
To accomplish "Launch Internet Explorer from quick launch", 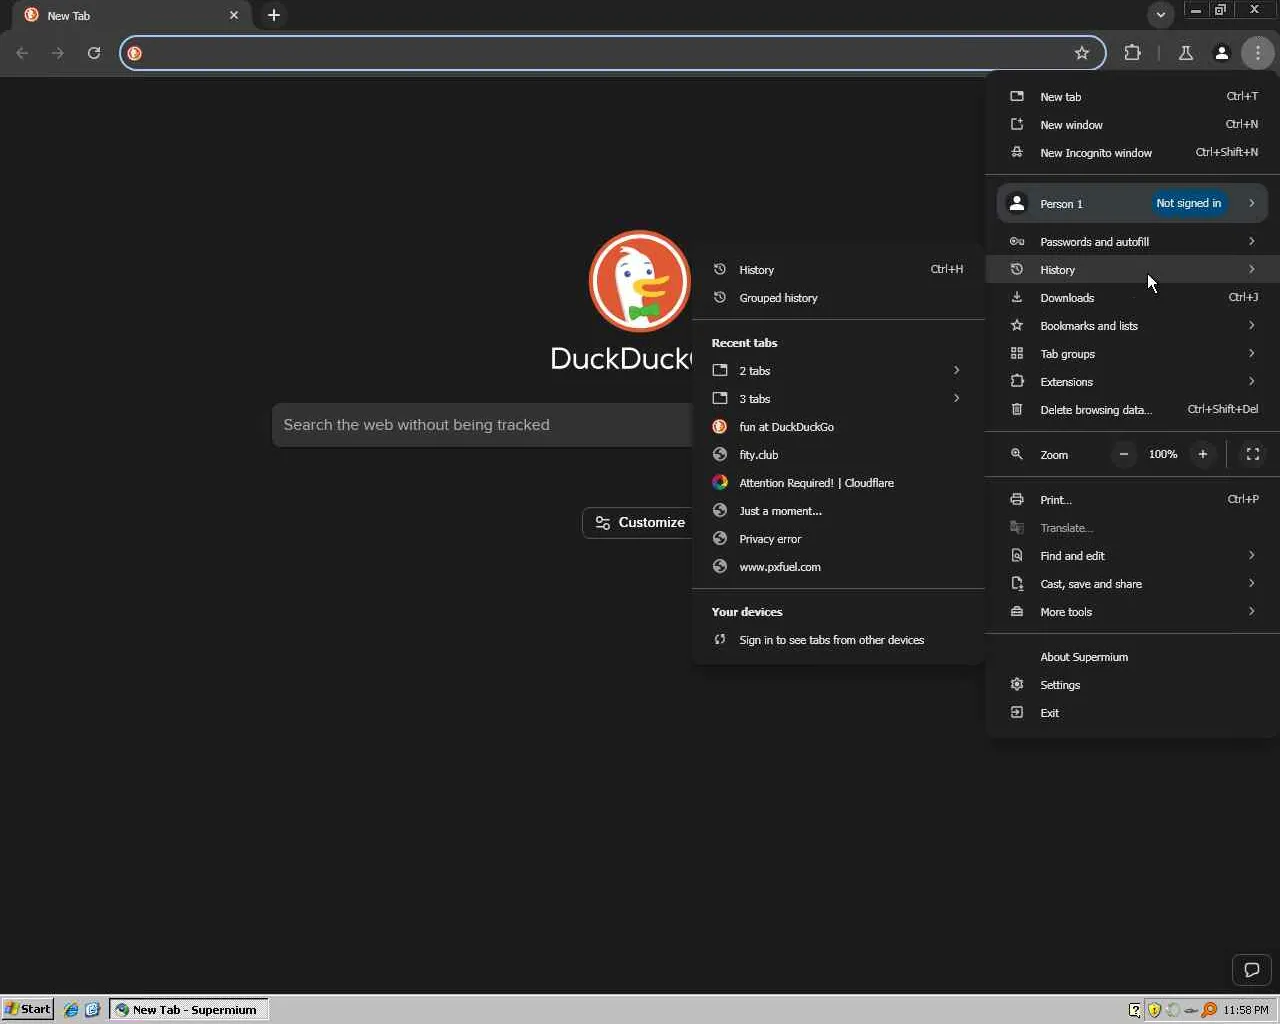I will (x=71, y=1010).
